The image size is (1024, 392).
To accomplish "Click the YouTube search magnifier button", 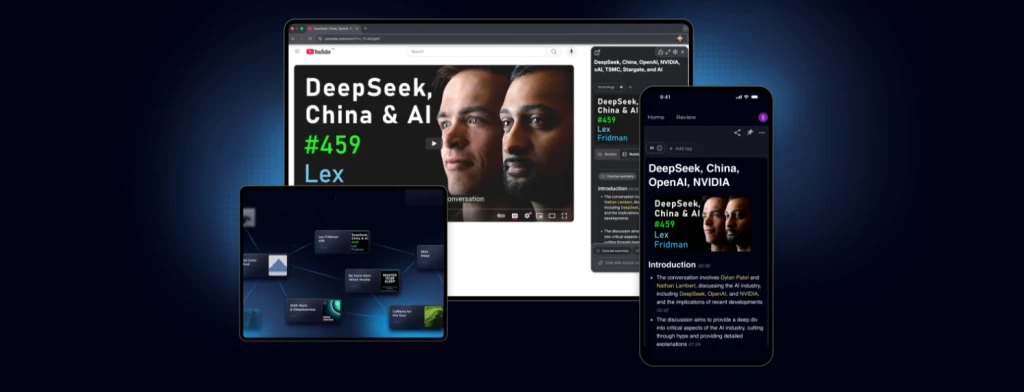I will click(554, 51).
